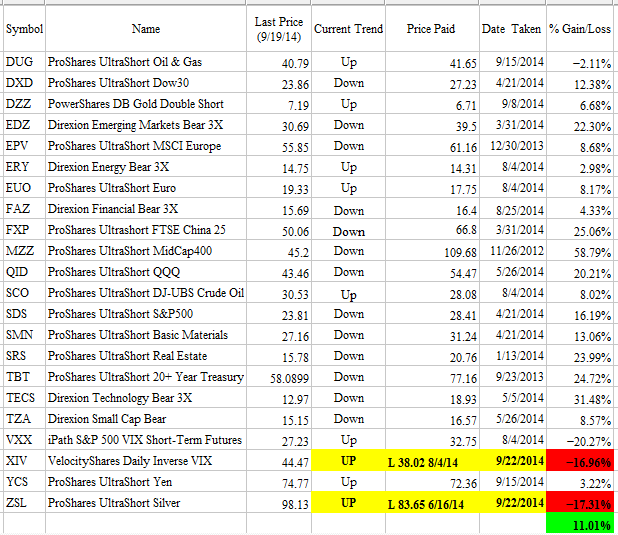The height and width of the screenshot is (535, 618).
Task: Select ProShares UltraShort MidCap400 name
Action: pyautogui.click(x=146, y=251)
